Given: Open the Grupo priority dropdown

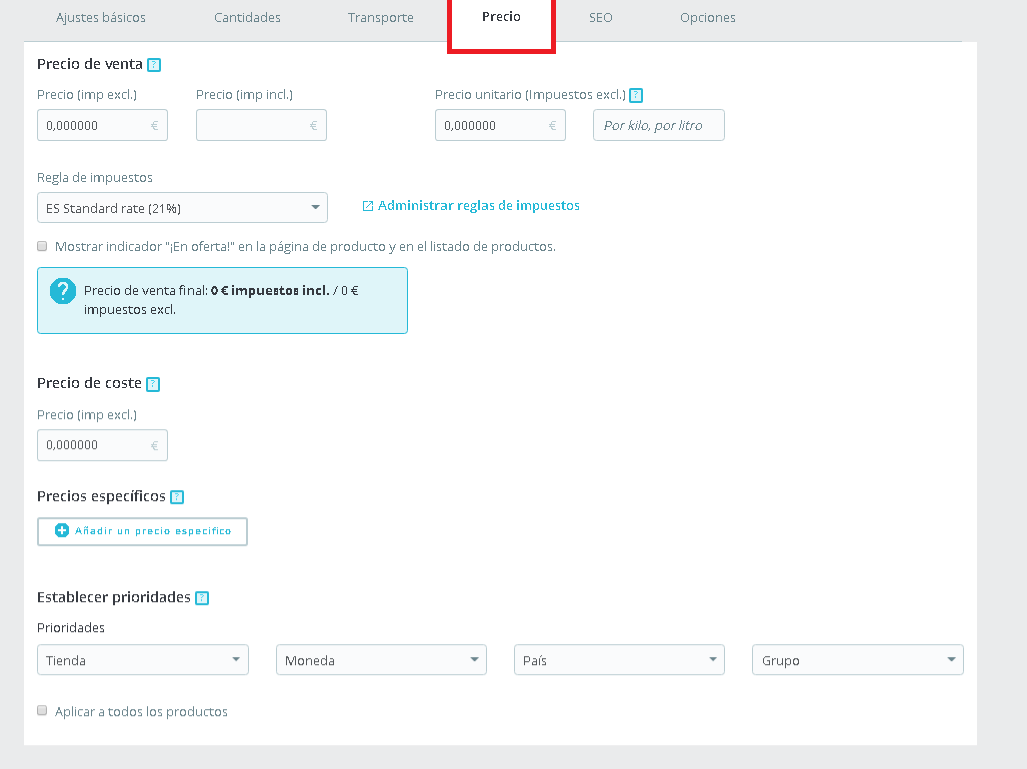Looking at the screenshot, I should point(857,660).
